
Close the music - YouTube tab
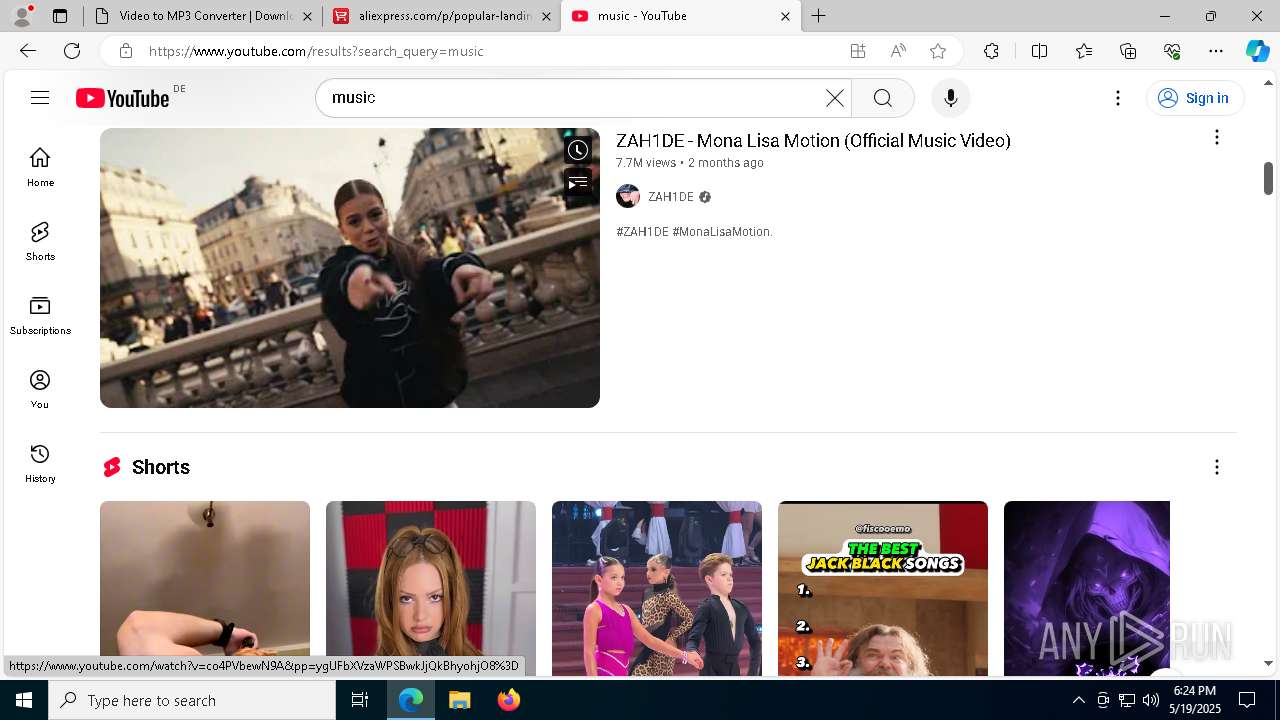pos(785,16)
